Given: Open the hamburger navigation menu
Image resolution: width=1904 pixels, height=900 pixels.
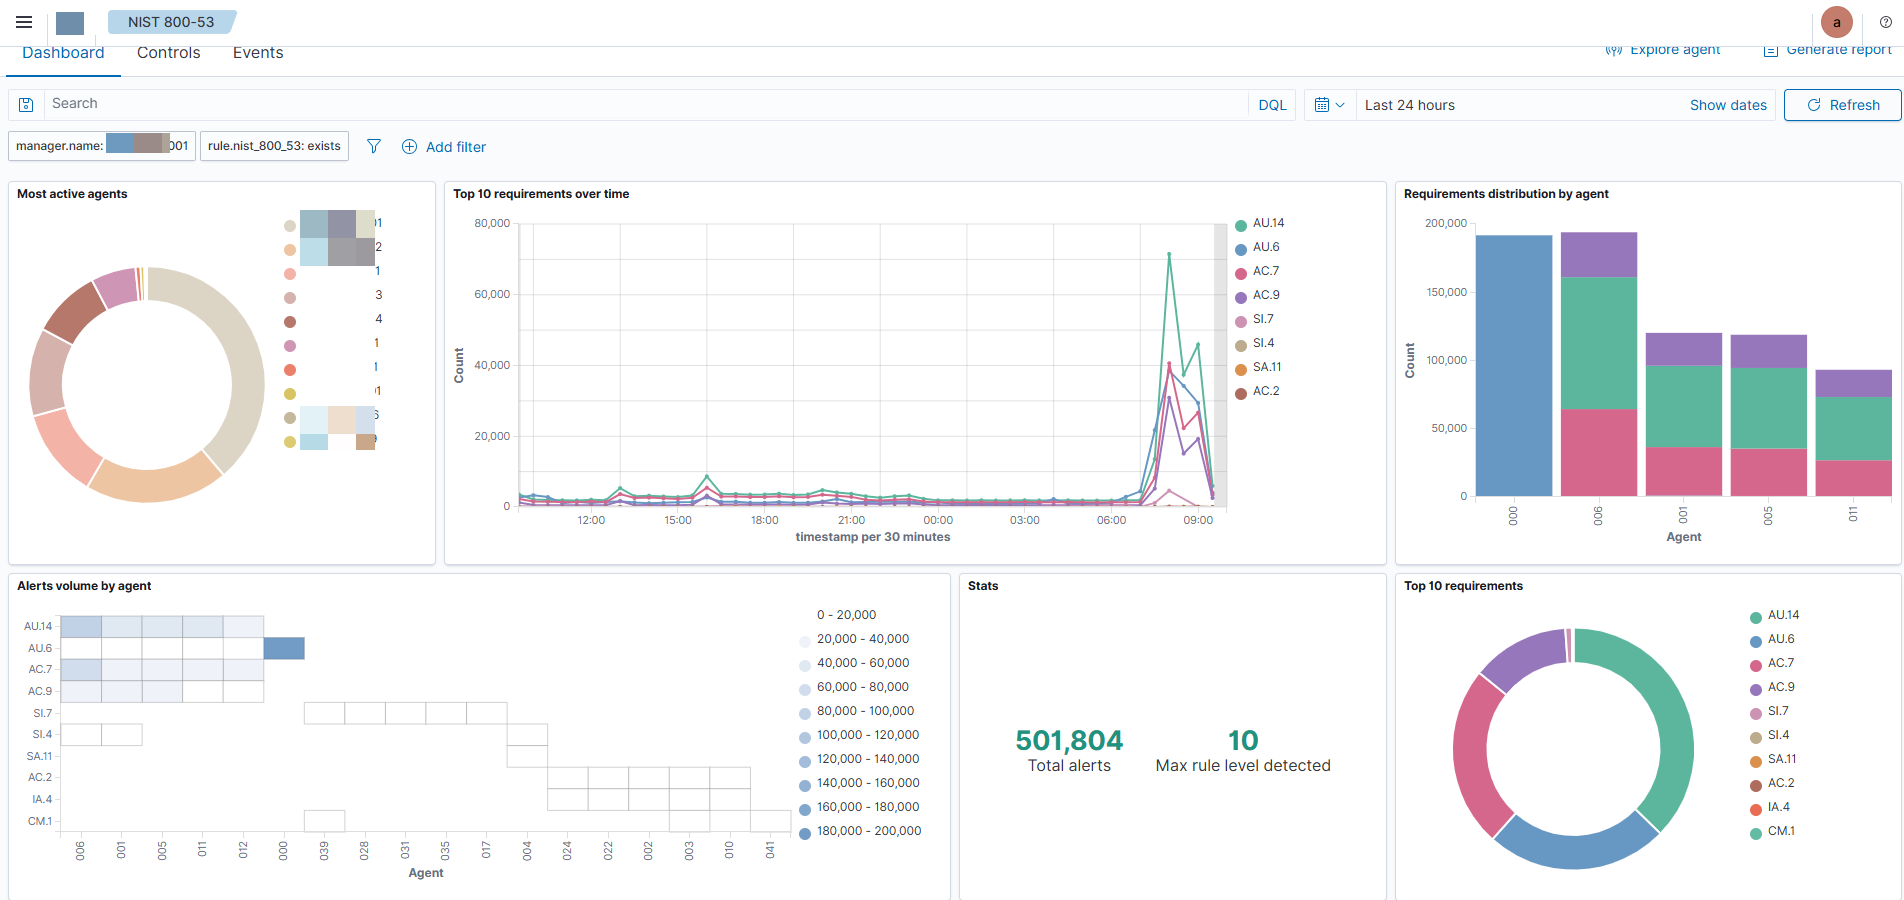Looking at the screenshot, I should coord(24,22).
